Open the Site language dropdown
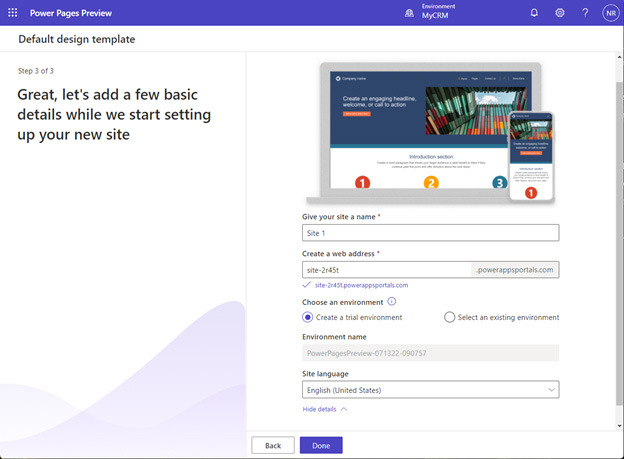This screenshot has height=459, width=624. 431,390
